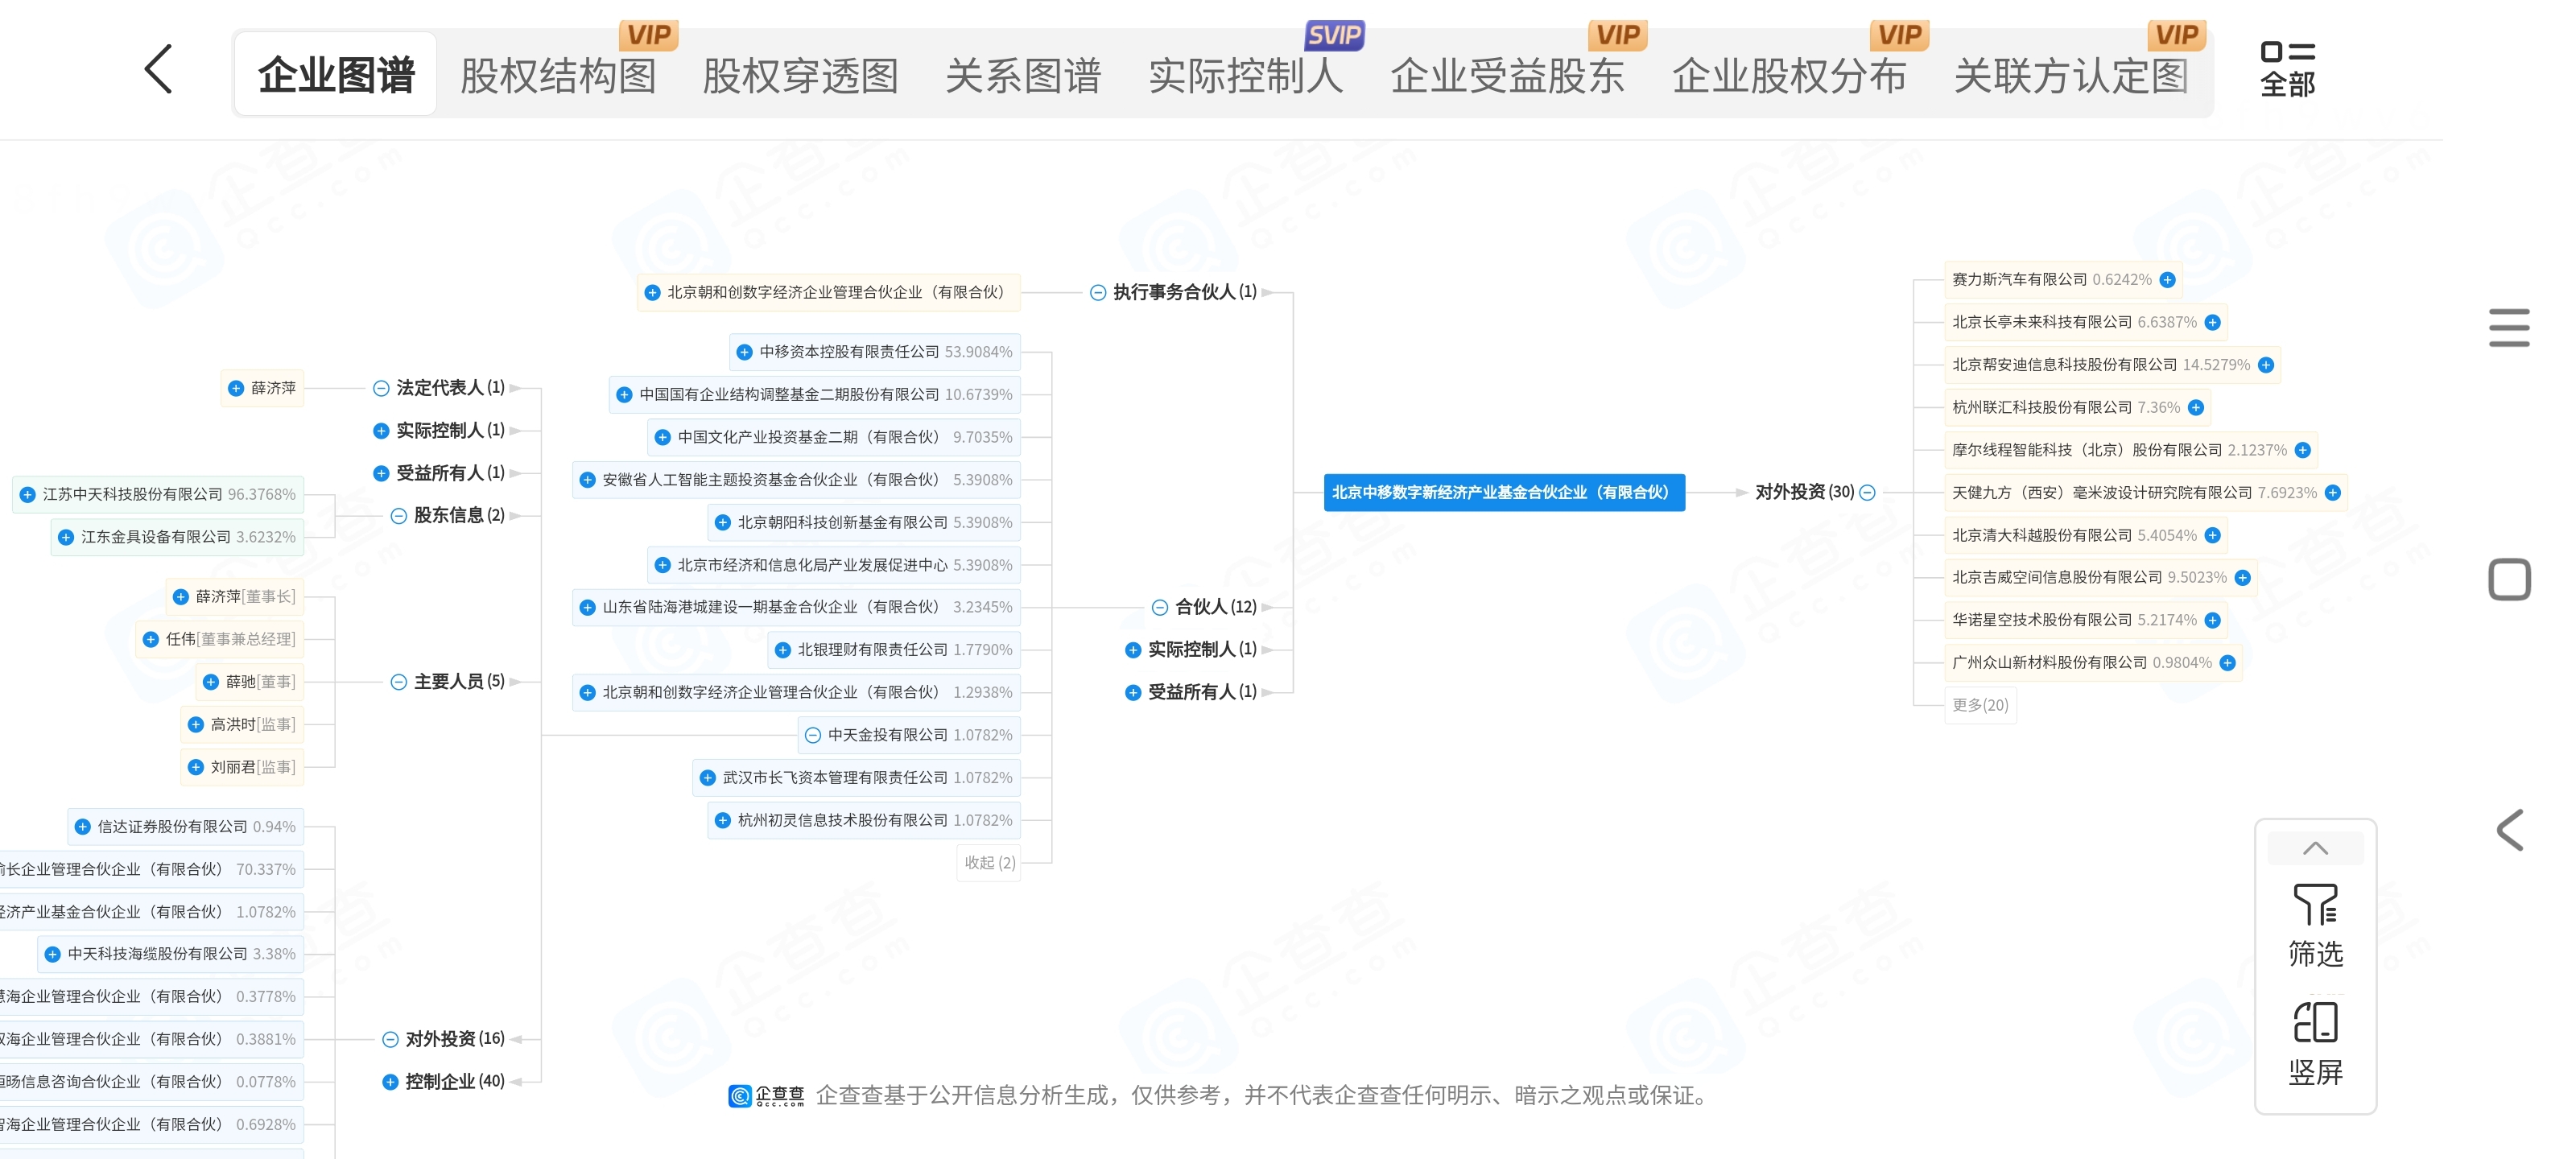The height and width of the screenshot is (1159, 2576).
Task: Expand plus icon next to 天健九方（西安）
Action: (2333, 493)
